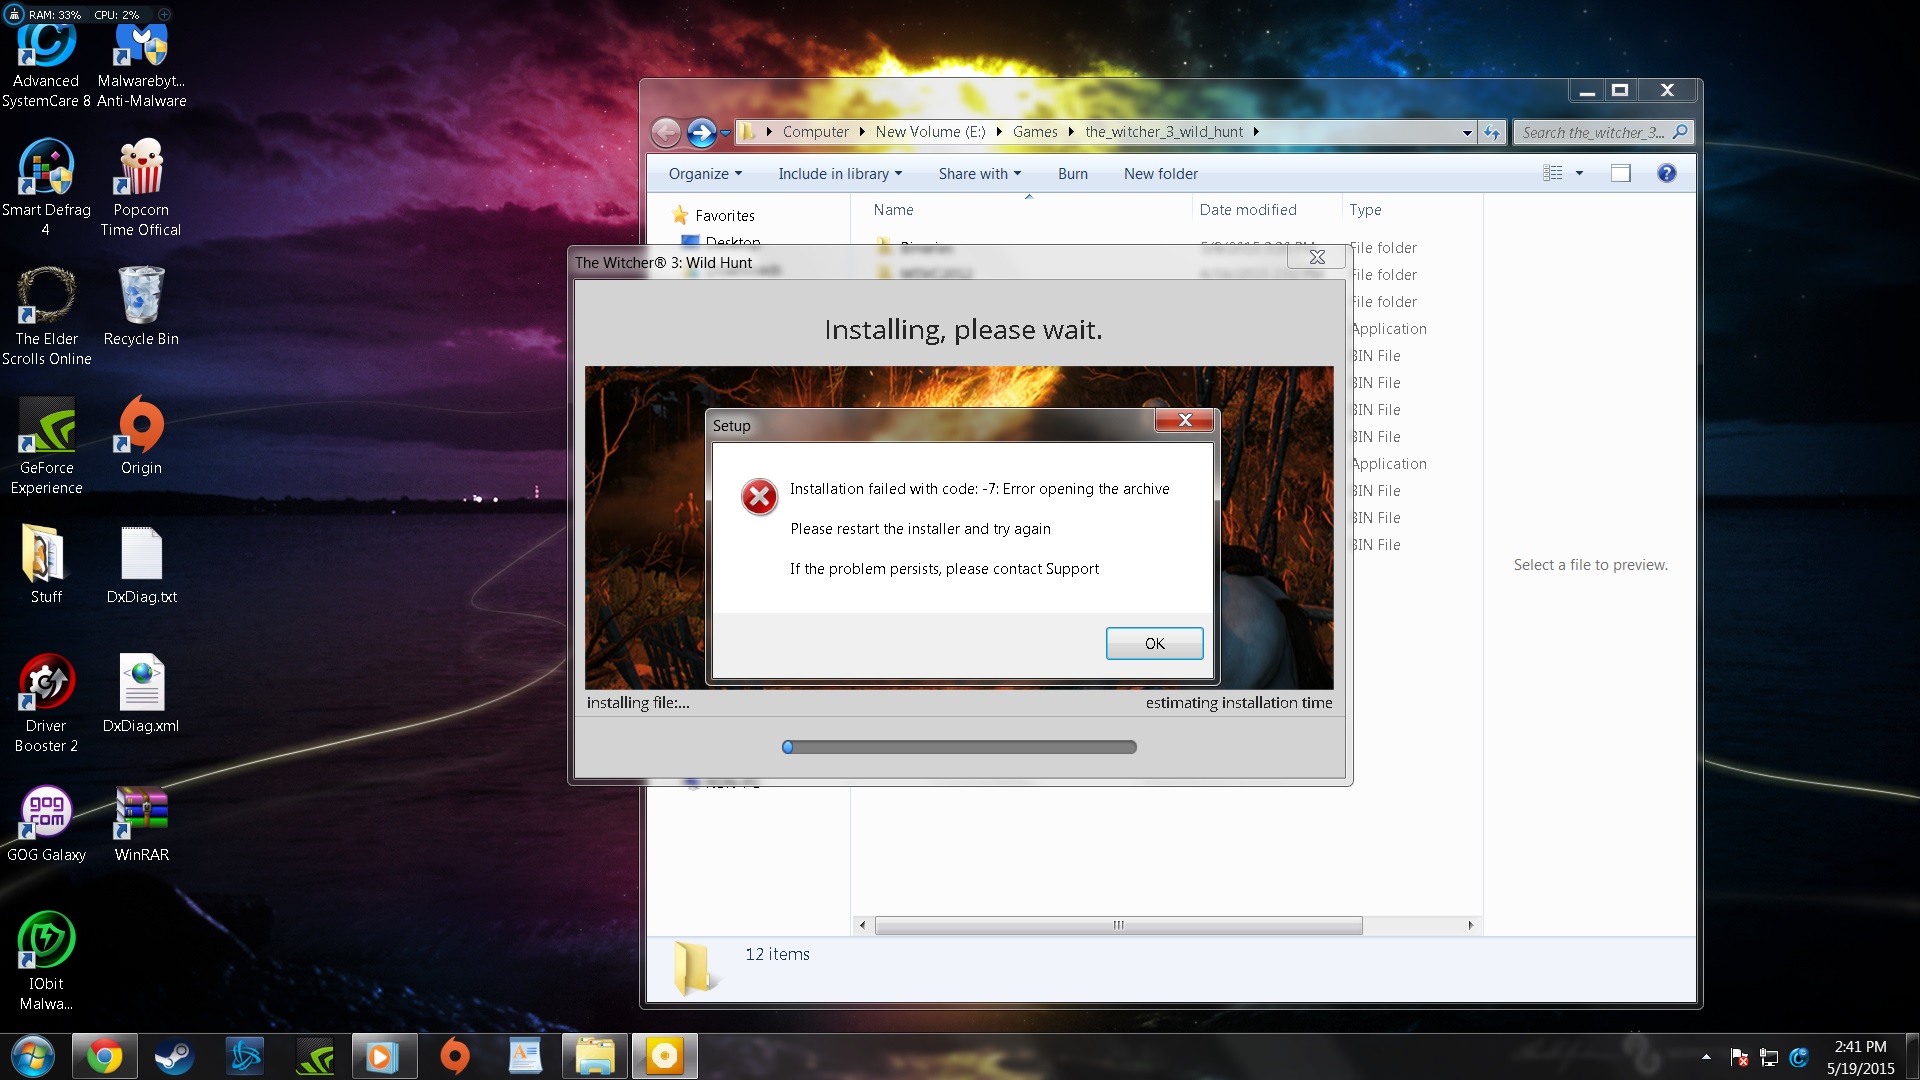The height and width of the screenshot is (1080, 1920).
Task: Open media player taskbar icon
Action: [384, 1057]
